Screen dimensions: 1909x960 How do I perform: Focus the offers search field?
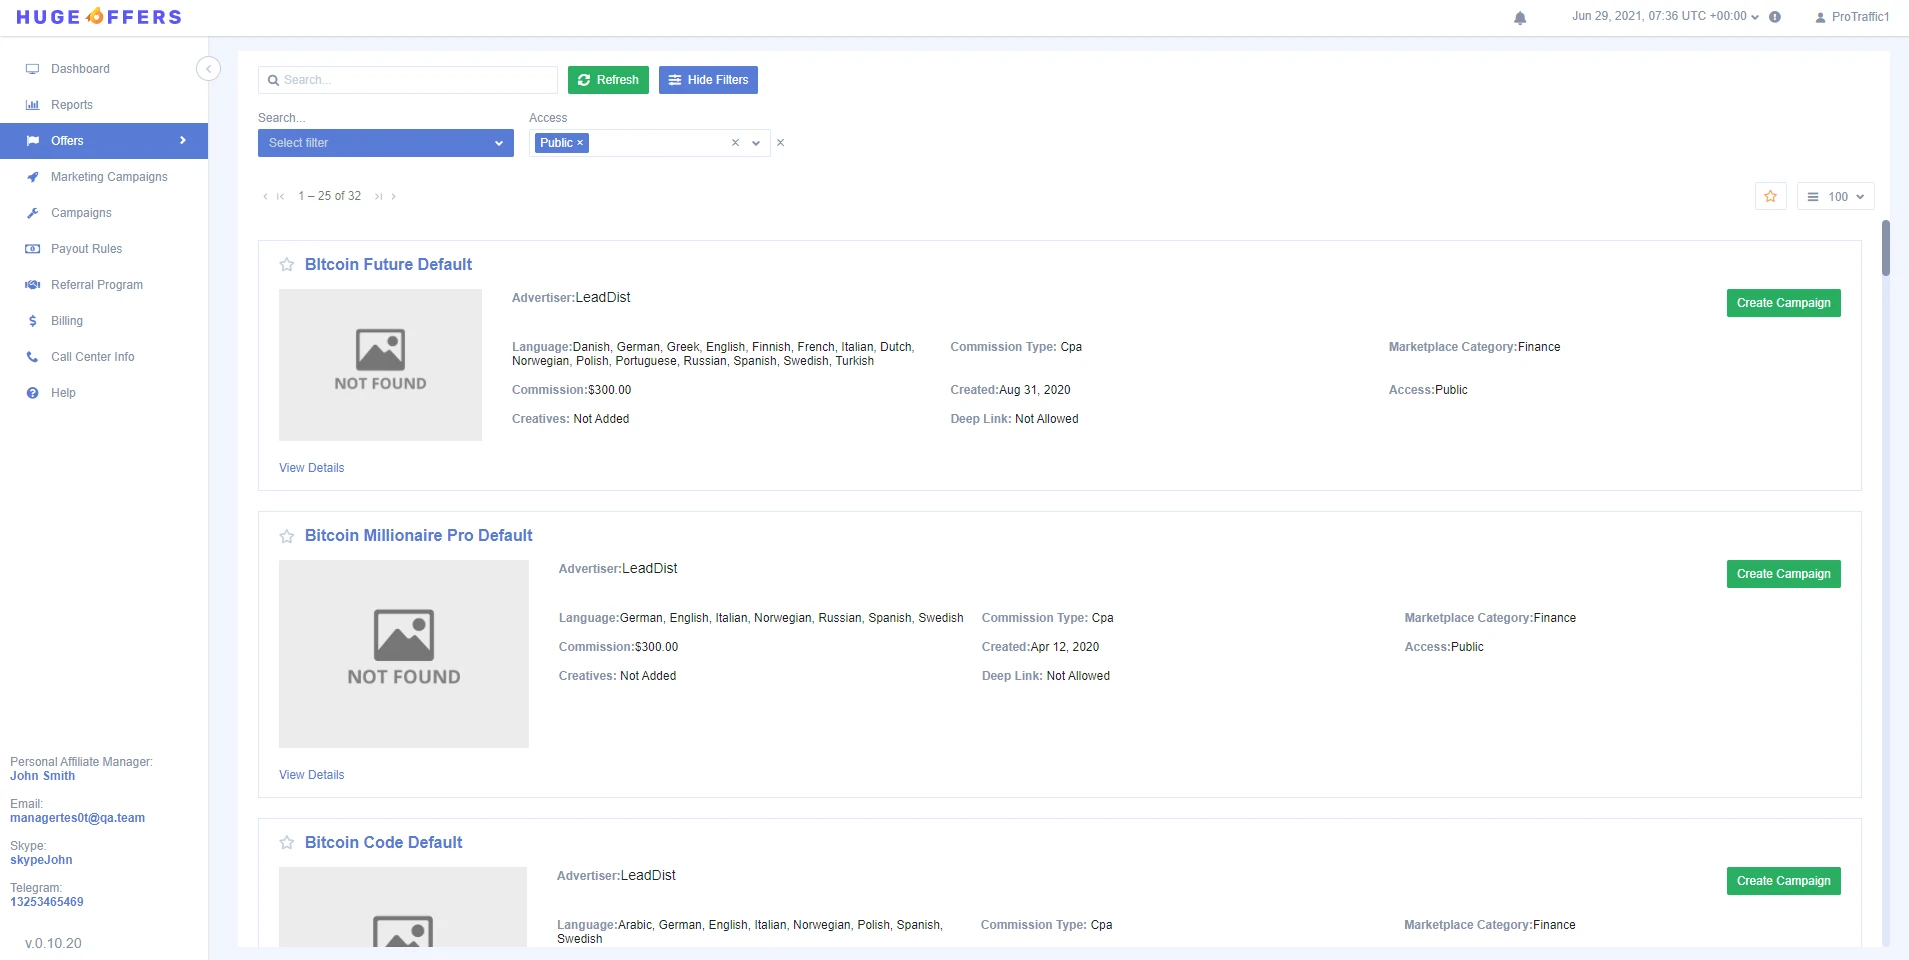(408, 80)
